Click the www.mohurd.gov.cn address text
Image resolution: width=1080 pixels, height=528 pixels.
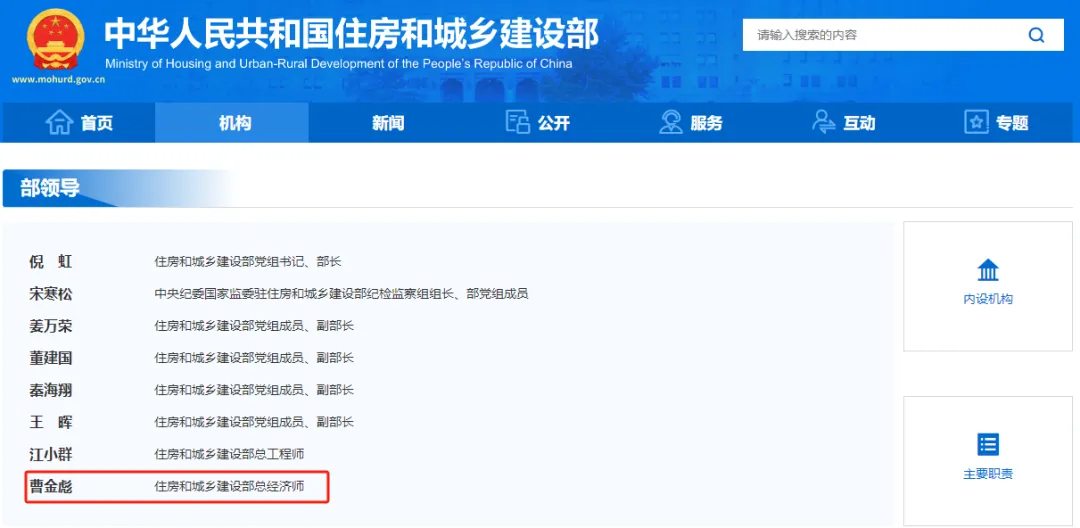59,79
